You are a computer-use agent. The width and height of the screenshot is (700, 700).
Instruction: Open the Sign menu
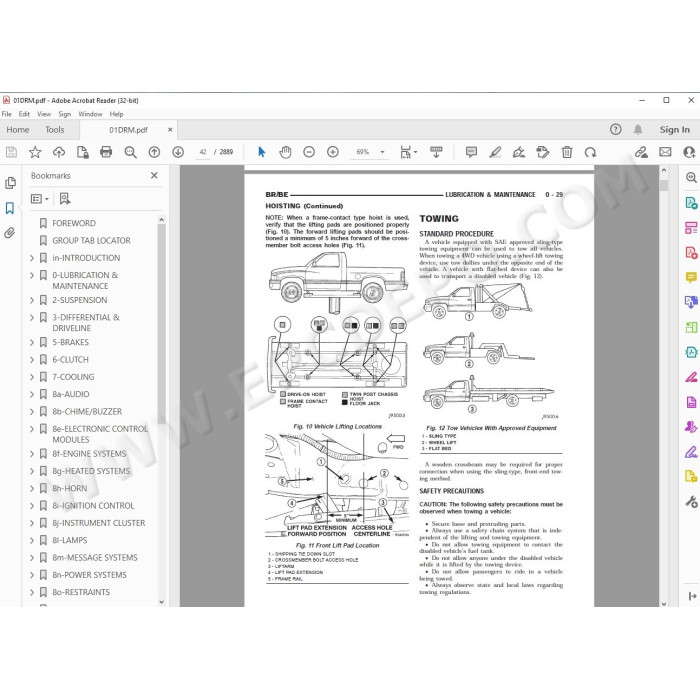(x=64, y=114)
